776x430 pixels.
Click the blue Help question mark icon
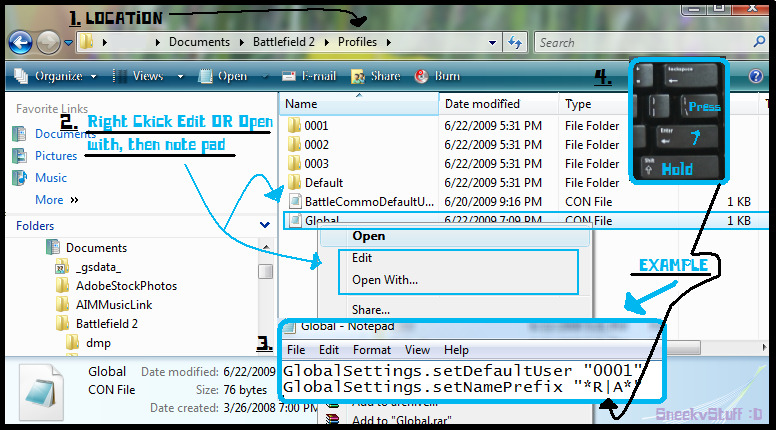[756, 76]
